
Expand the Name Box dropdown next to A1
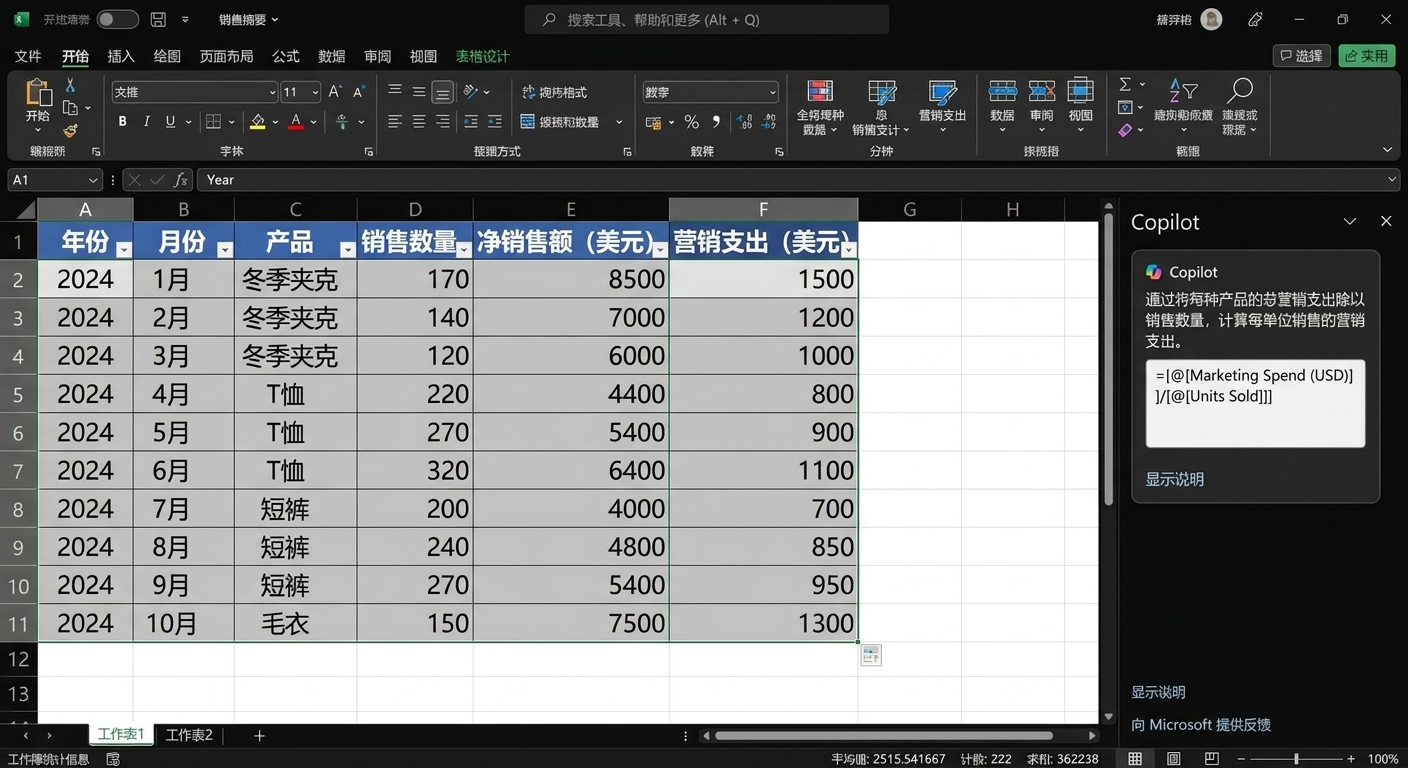click(x=93, y=180)
